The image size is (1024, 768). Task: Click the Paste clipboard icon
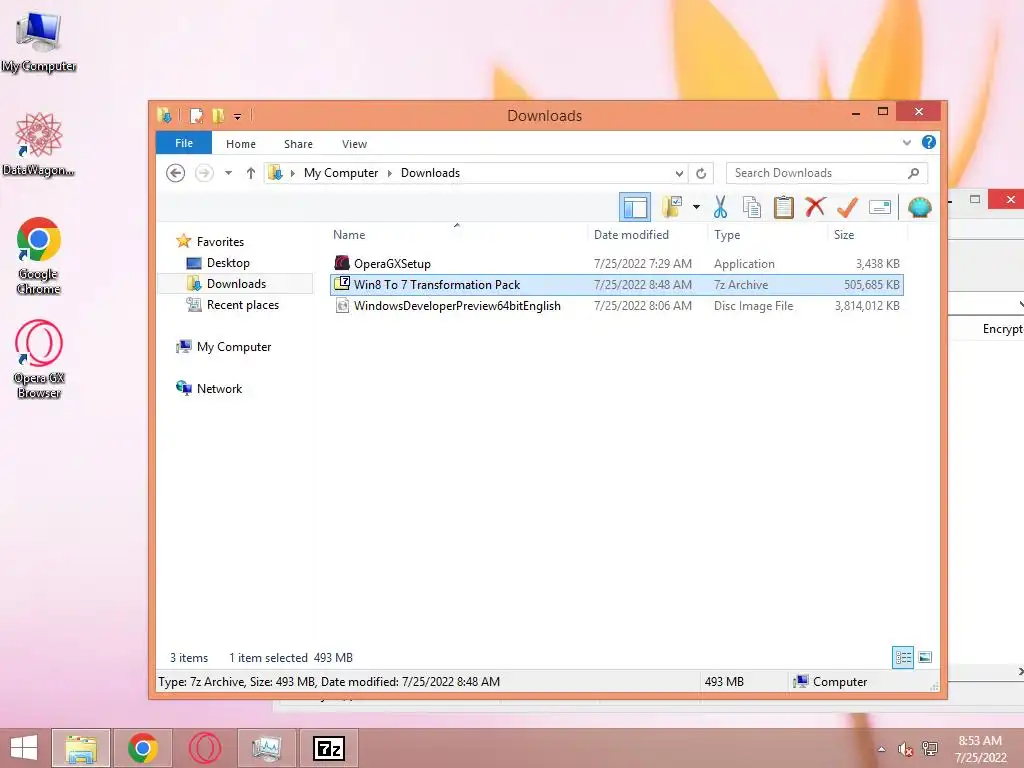coord(783,208)
